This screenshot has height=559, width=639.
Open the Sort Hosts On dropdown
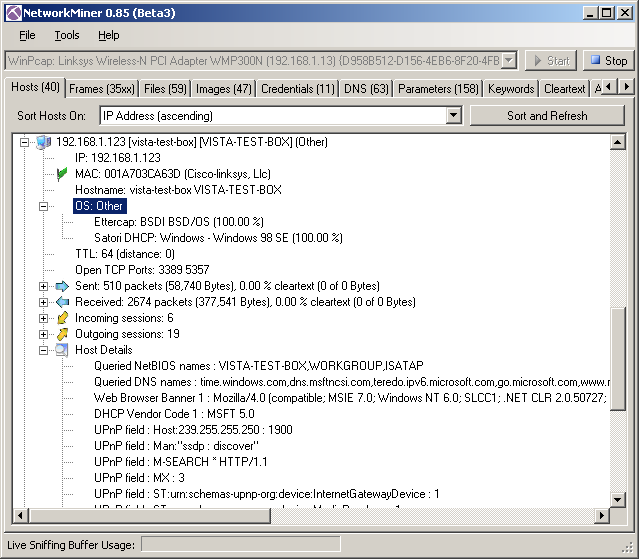pyautogui.click(x=453, y=116)
